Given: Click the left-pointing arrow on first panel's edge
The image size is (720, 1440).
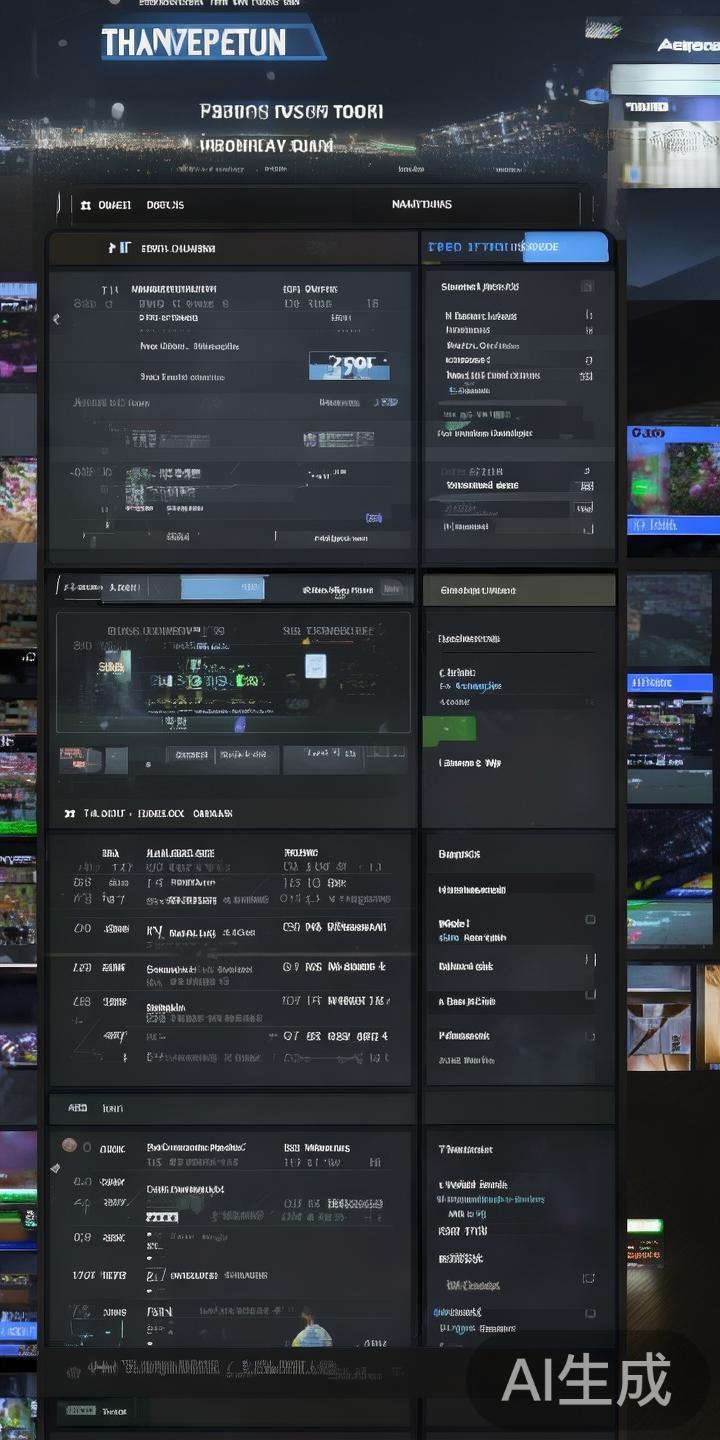Looking at the screenshot, I should (56, 319).
